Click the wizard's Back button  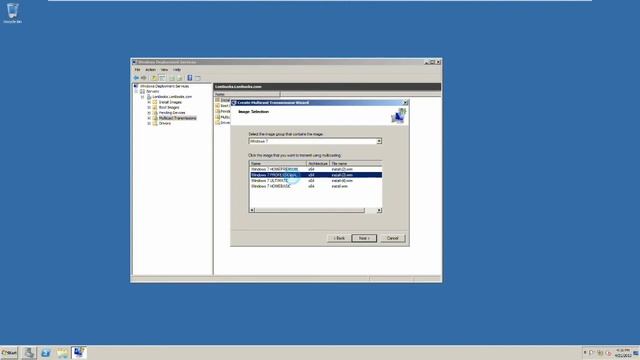click(339, 238)
